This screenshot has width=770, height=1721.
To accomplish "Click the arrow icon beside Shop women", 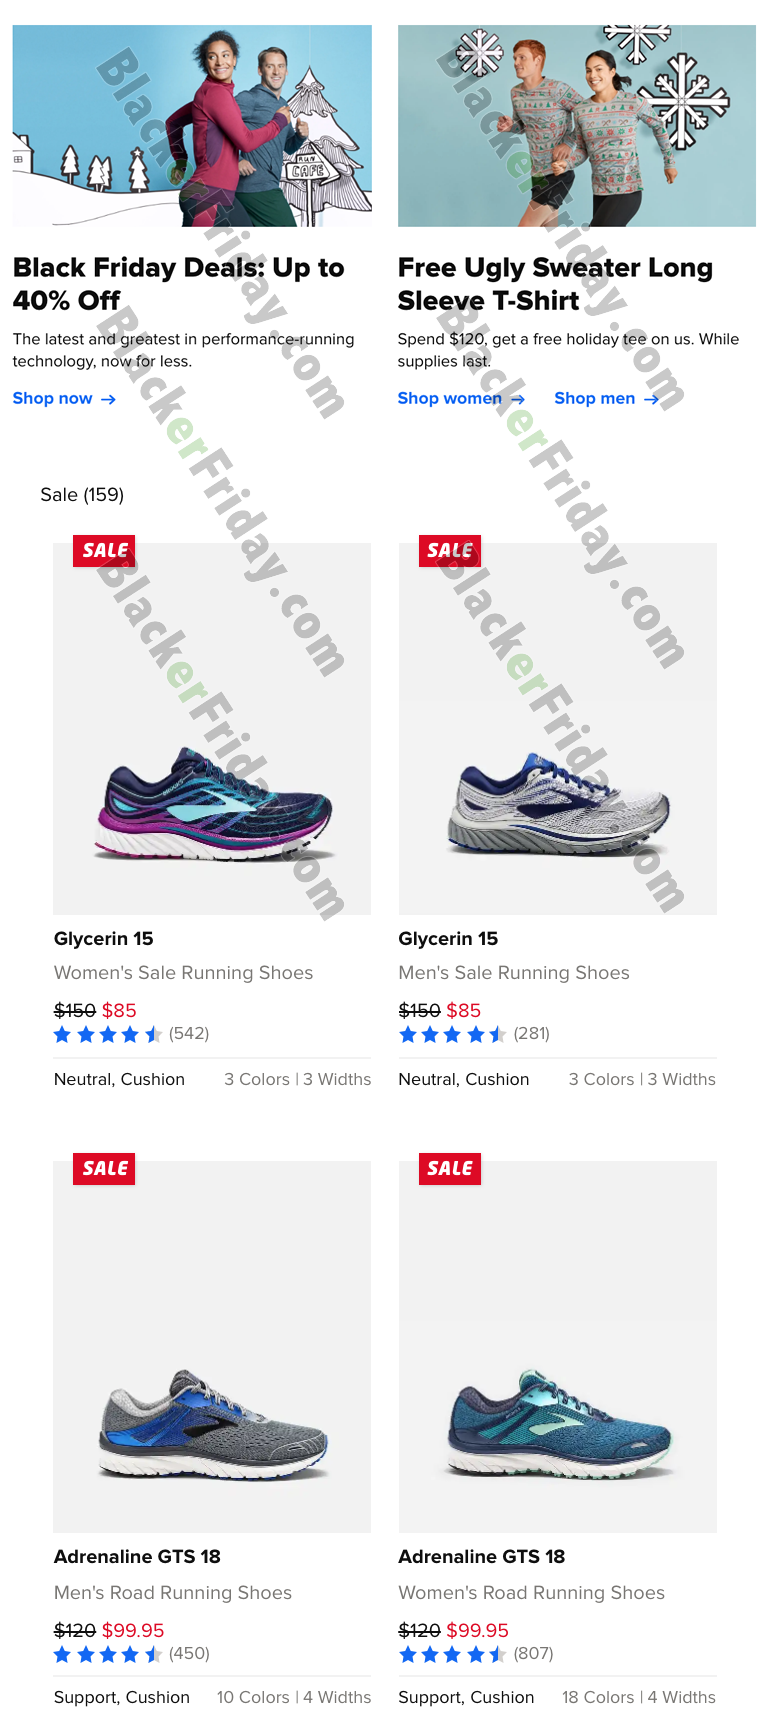I will 517,399.
